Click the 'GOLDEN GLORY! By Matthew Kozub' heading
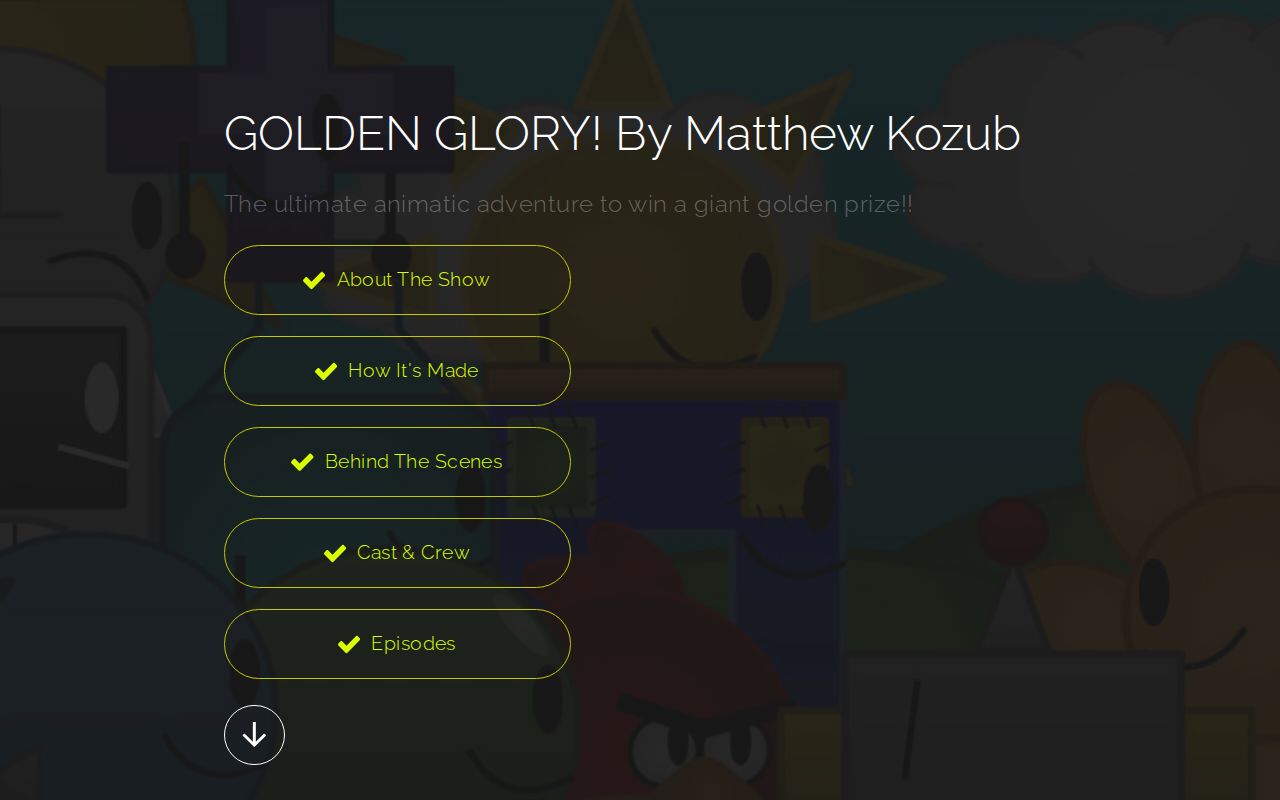This screenshot has height=800, width=1280. (x=621, y=134)
